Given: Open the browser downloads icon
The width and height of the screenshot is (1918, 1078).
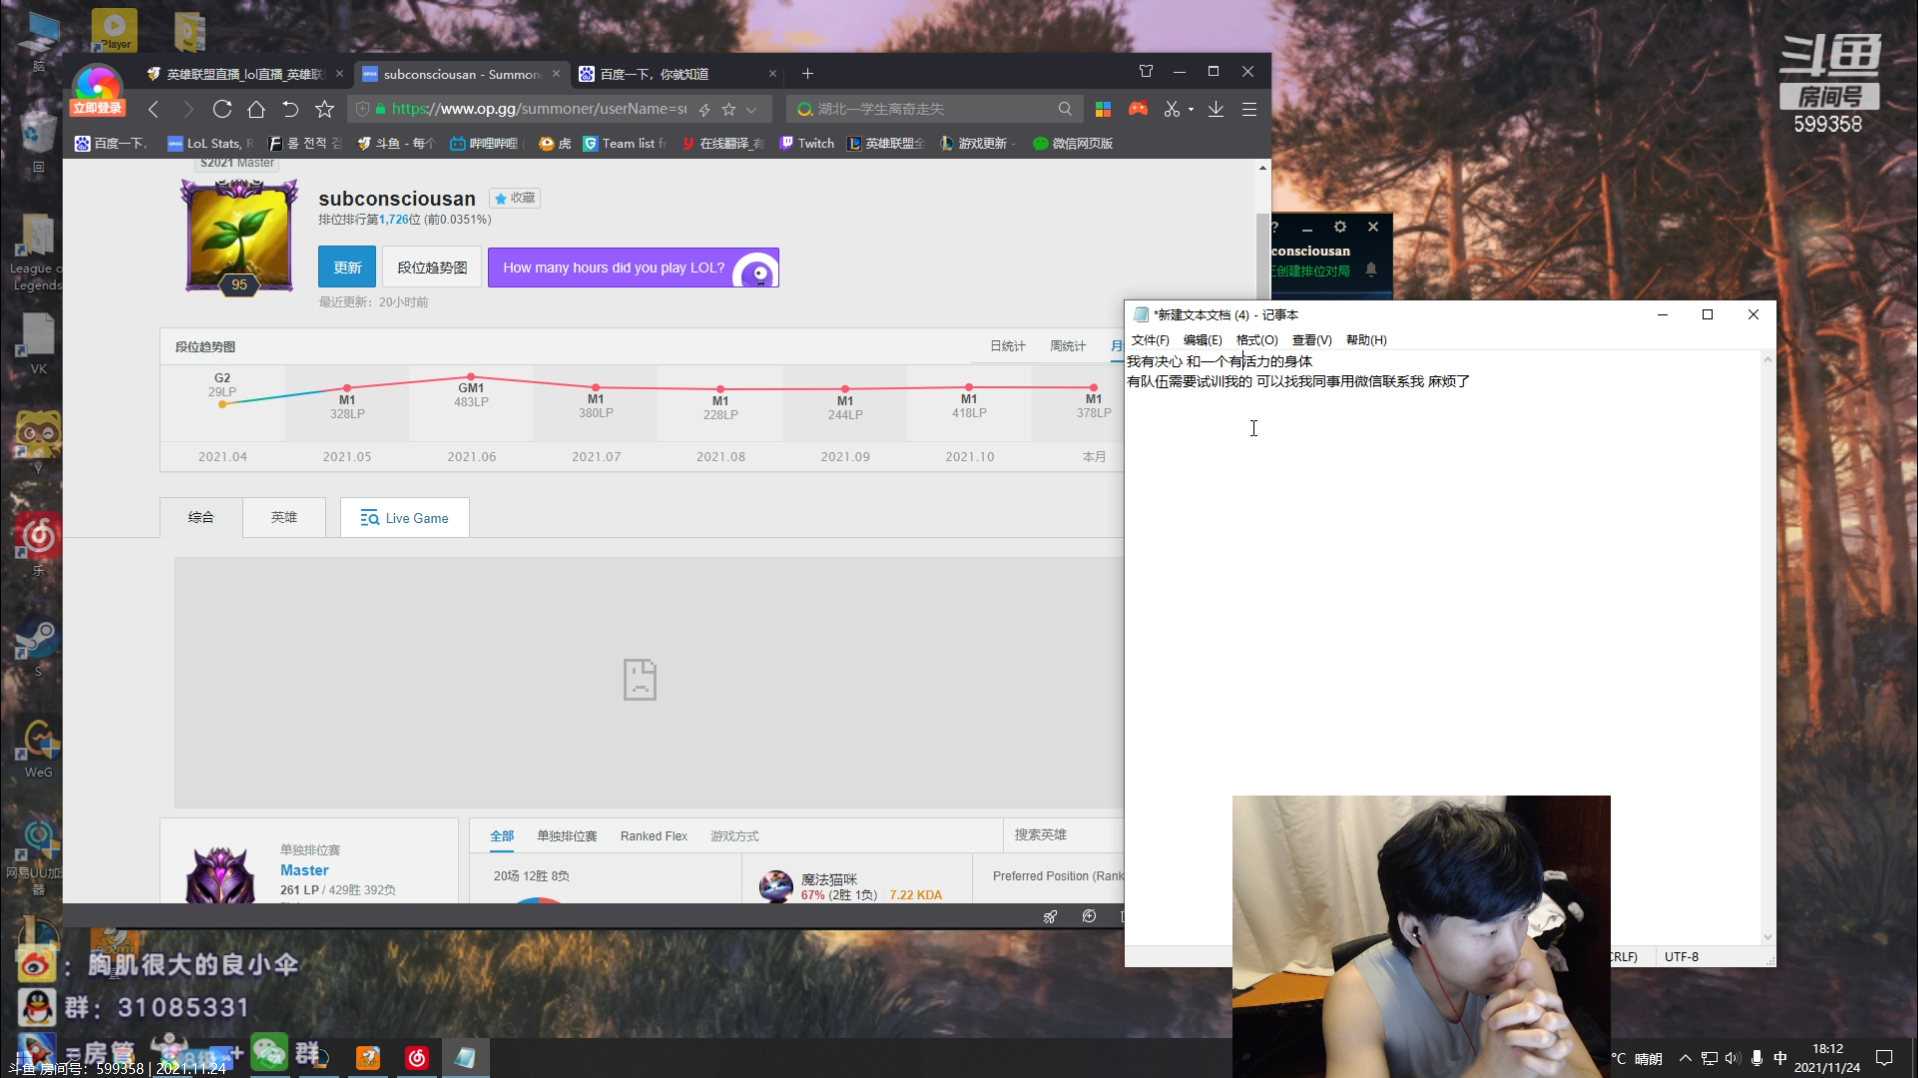Looking at the screenshot, I should click(x=1215, y=109).
